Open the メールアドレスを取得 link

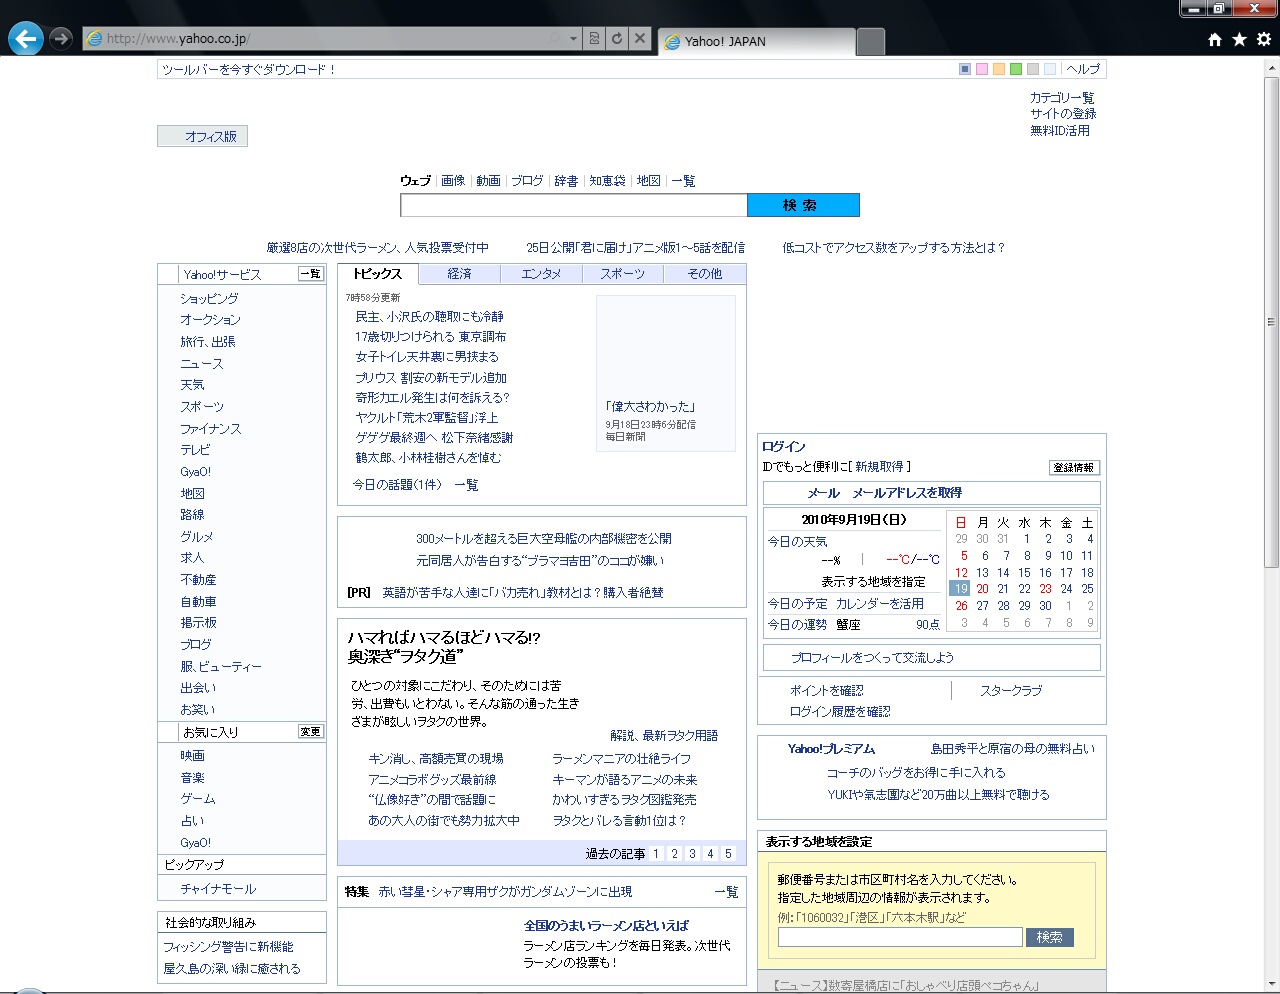pos(907,493)
